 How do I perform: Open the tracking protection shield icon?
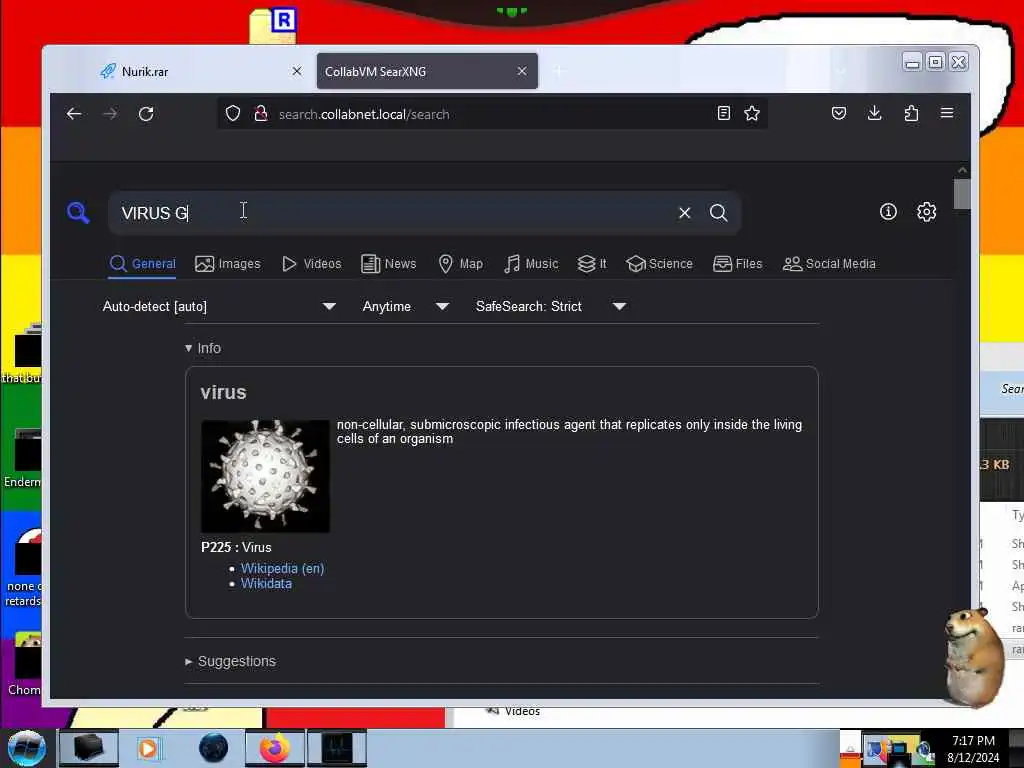pos(233,114)
